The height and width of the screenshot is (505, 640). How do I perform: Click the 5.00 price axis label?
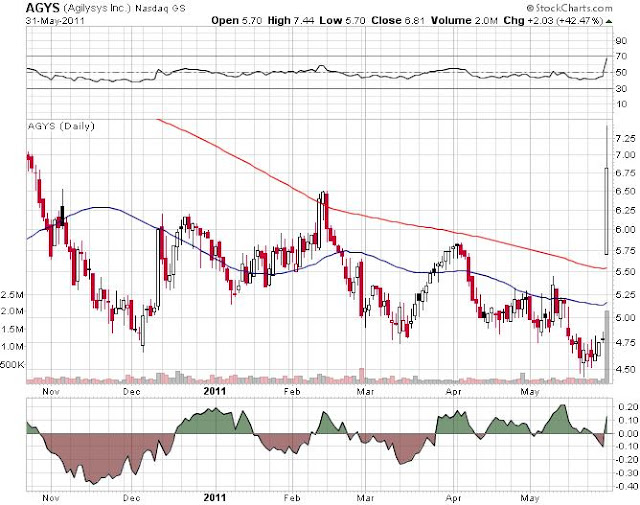tap(625, 318)
